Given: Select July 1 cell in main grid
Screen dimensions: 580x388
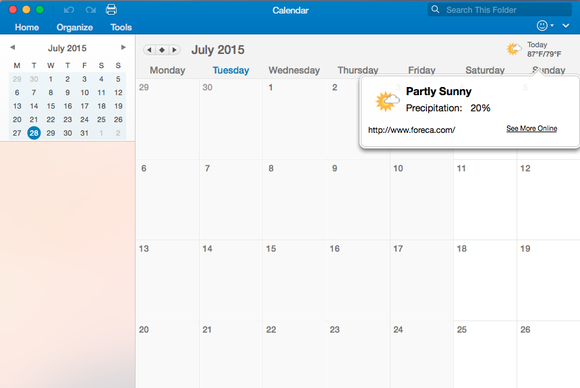Looking at the screenshot, I should (x=295, y=119).
